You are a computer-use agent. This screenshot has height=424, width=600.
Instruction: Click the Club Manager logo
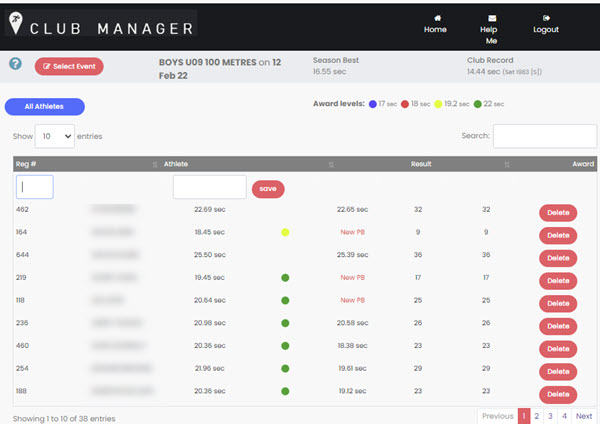[100, 25]
